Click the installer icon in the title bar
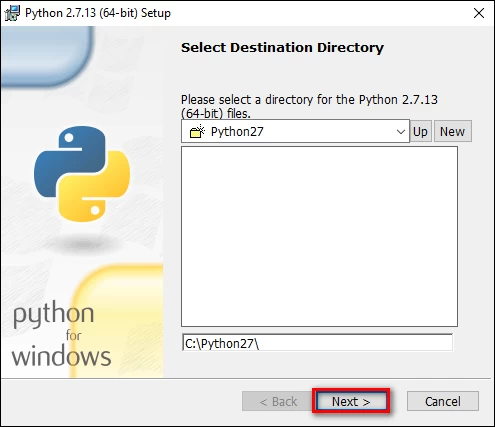Screen dimensions: 495x427 tap(12, 13)
